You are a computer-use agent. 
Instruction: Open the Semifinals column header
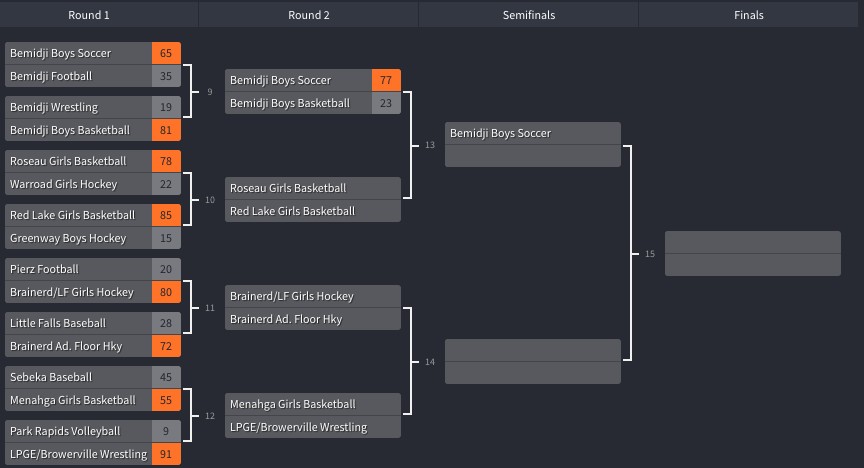tap(528, 15)
